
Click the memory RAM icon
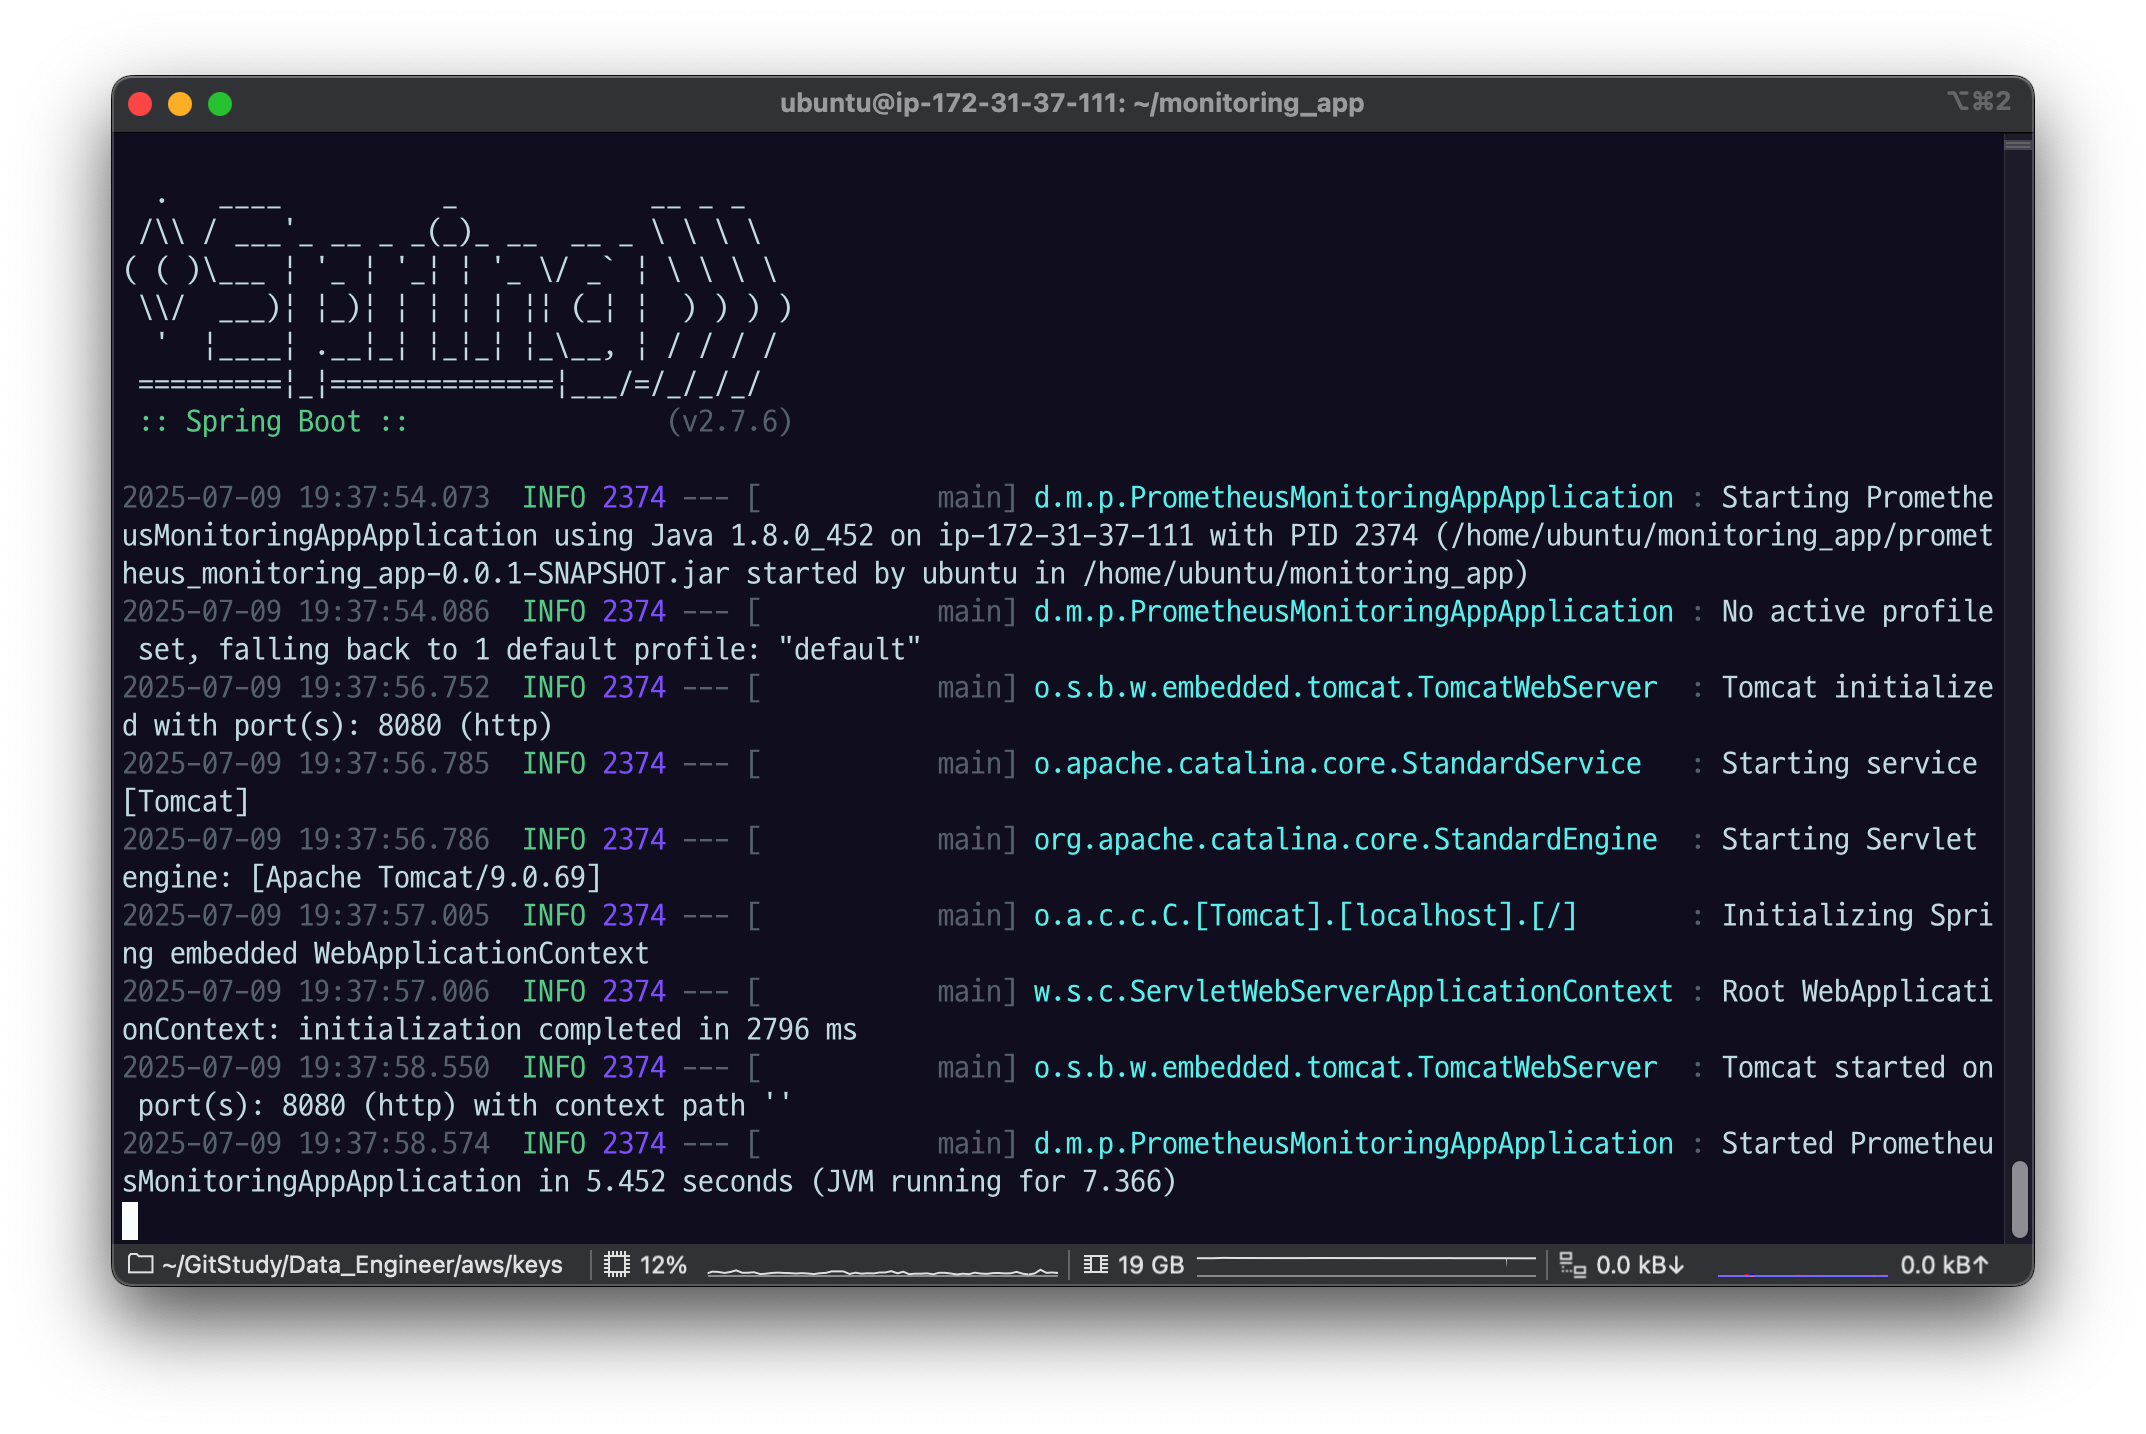tap(1096, 1264)
